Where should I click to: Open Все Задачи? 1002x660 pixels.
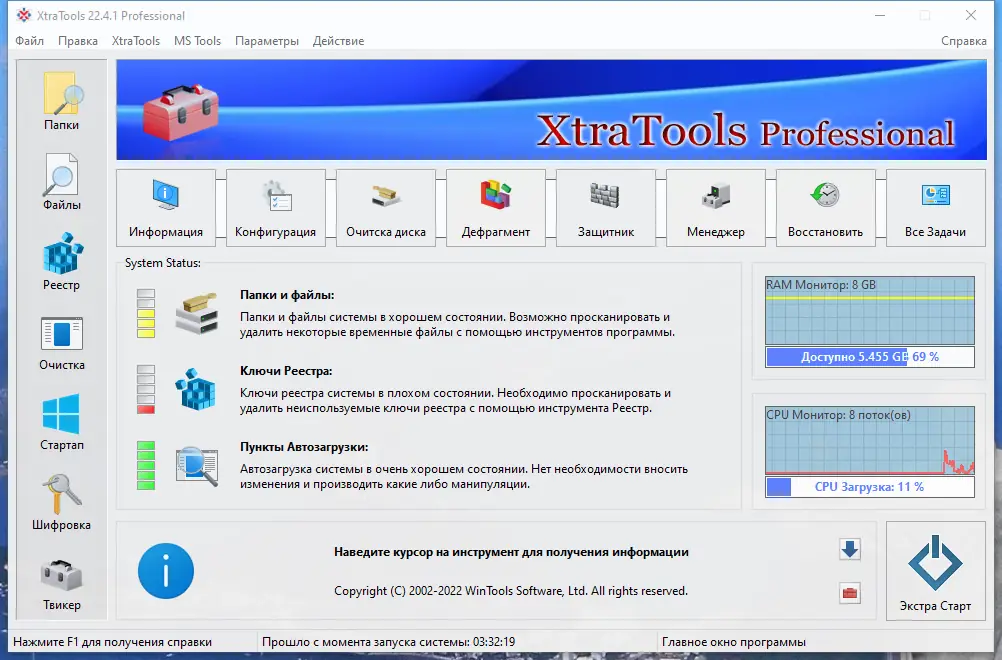pyautogui.click(x=934, y=207)
